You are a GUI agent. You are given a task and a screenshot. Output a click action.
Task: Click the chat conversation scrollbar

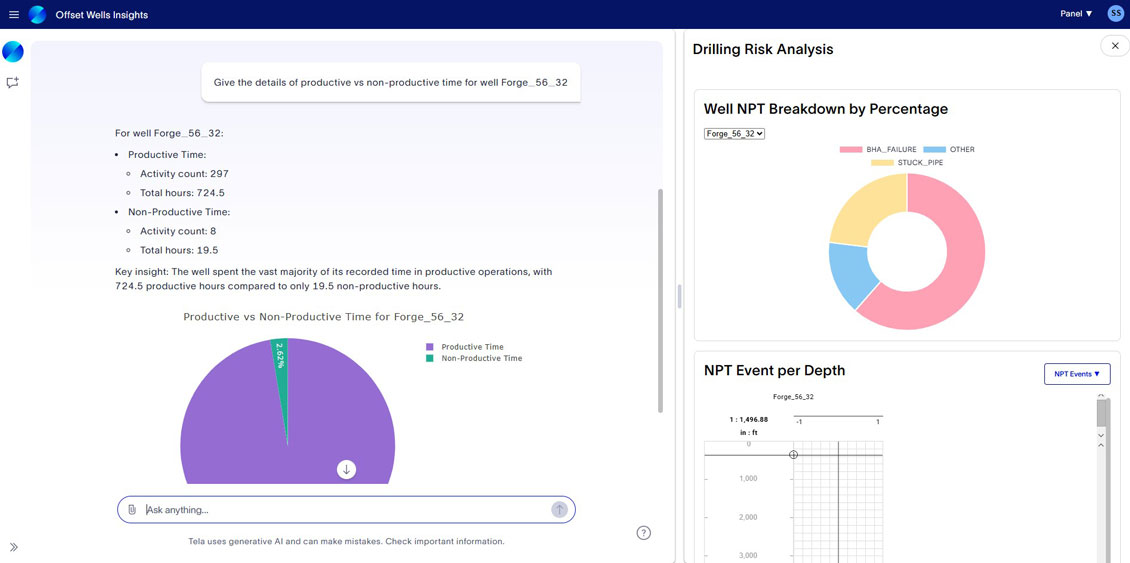659,301
